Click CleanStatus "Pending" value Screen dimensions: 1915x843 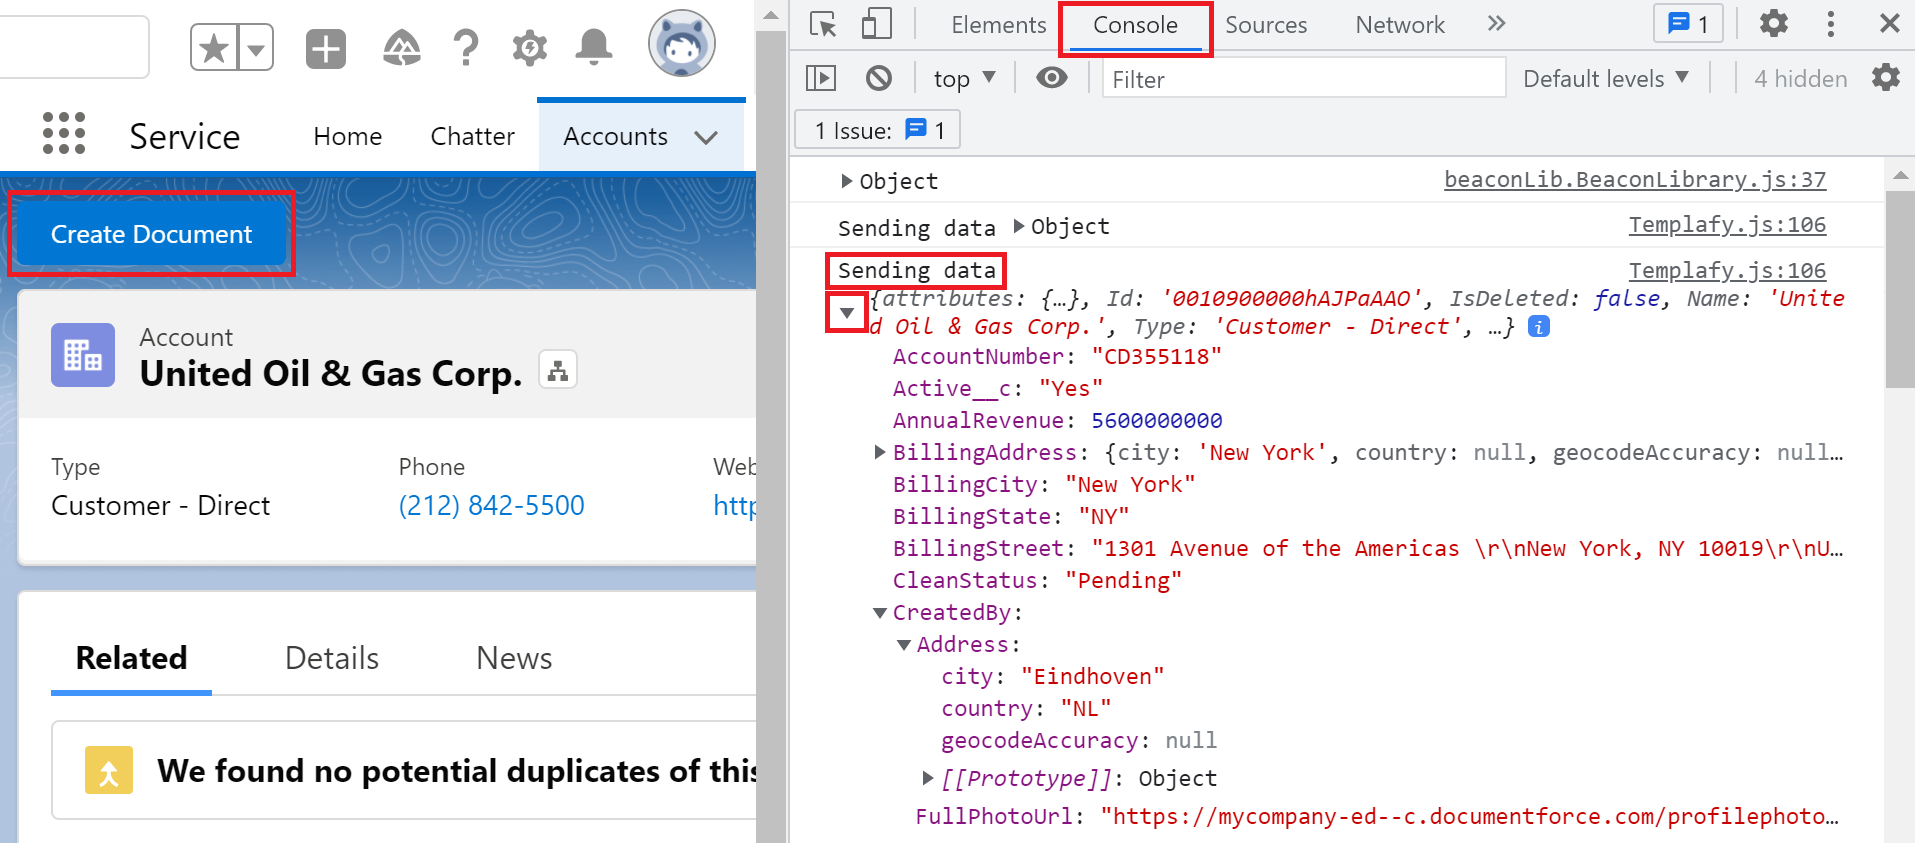(x=1123, y=580)
